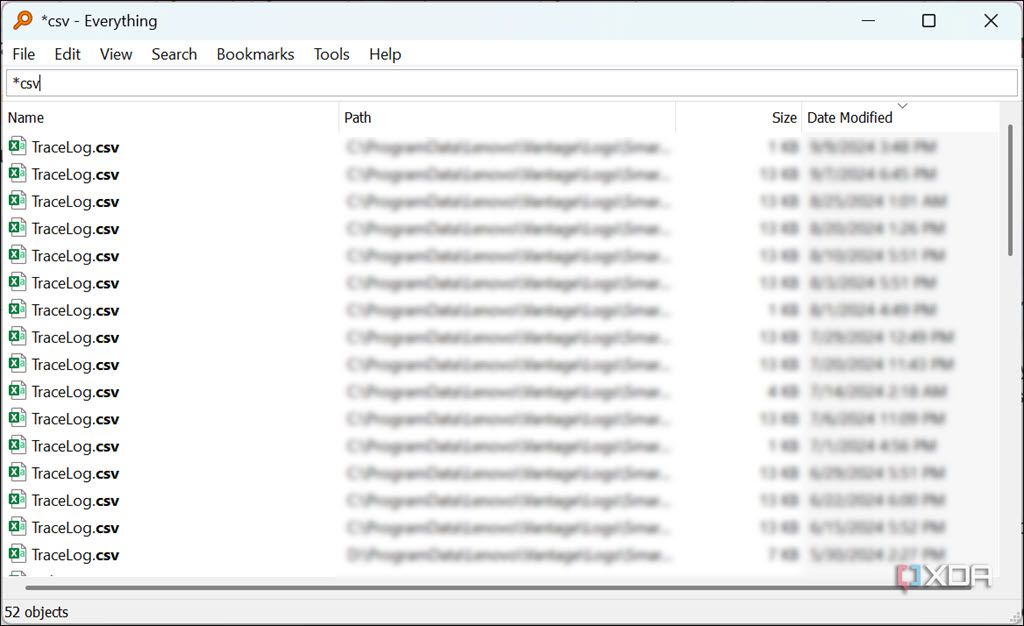Click the CSV icon on the tenth TraceLog row
Image resolution: width=1024 pixels, height=626 pixels.
click(16, 391)
